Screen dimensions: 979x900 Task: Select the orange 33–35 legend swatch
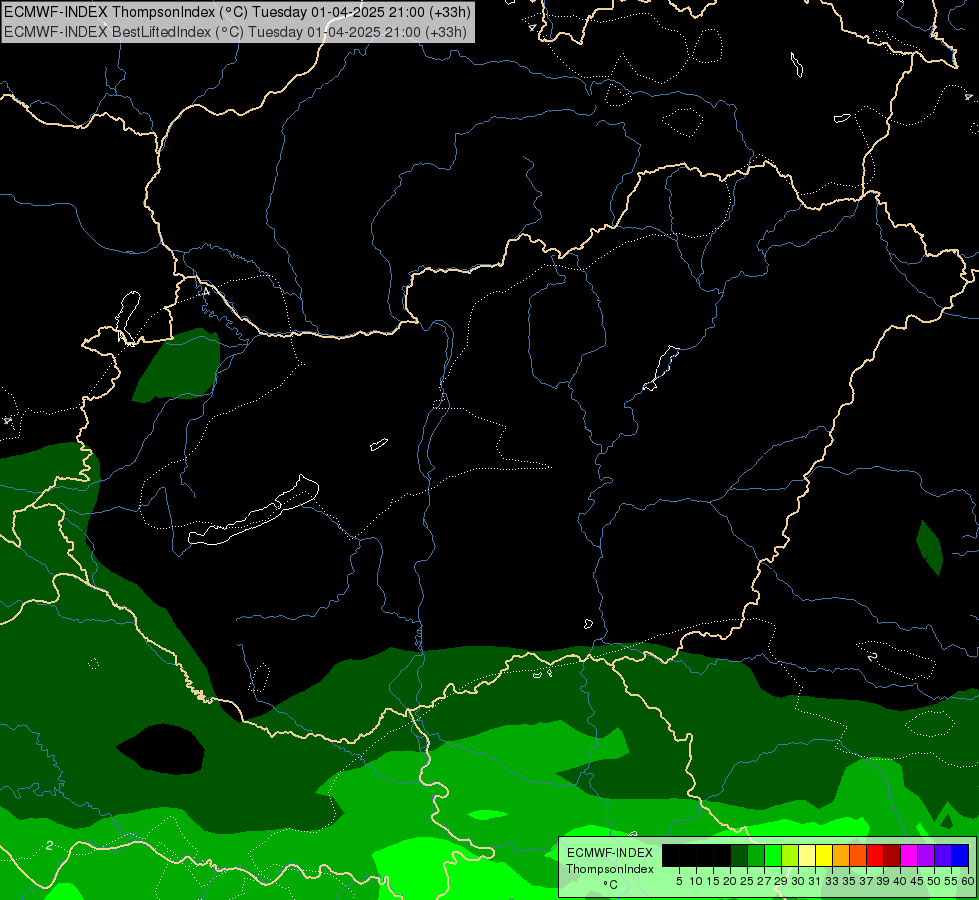(841, 855)
